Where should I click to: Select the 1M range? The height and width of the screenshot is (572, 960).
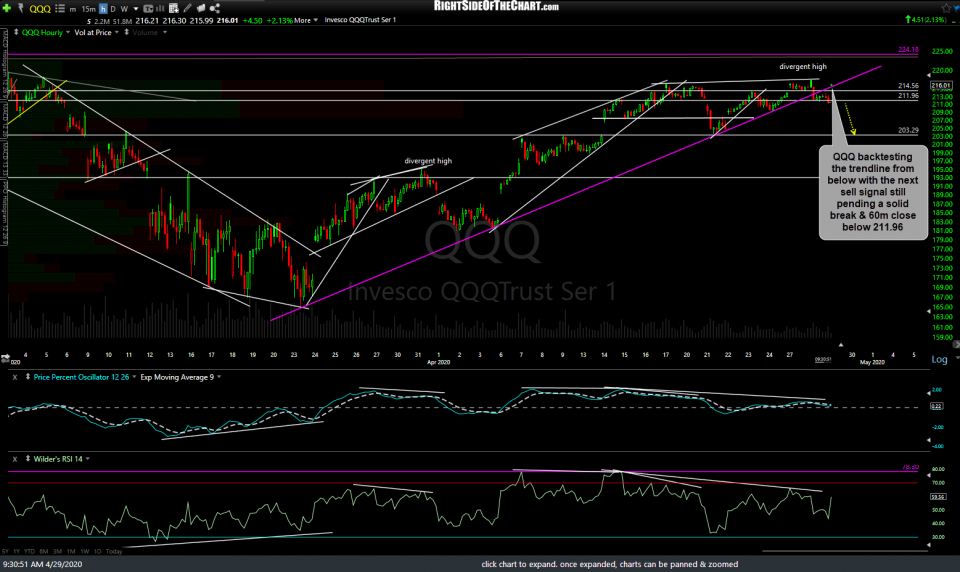(71, 552)
